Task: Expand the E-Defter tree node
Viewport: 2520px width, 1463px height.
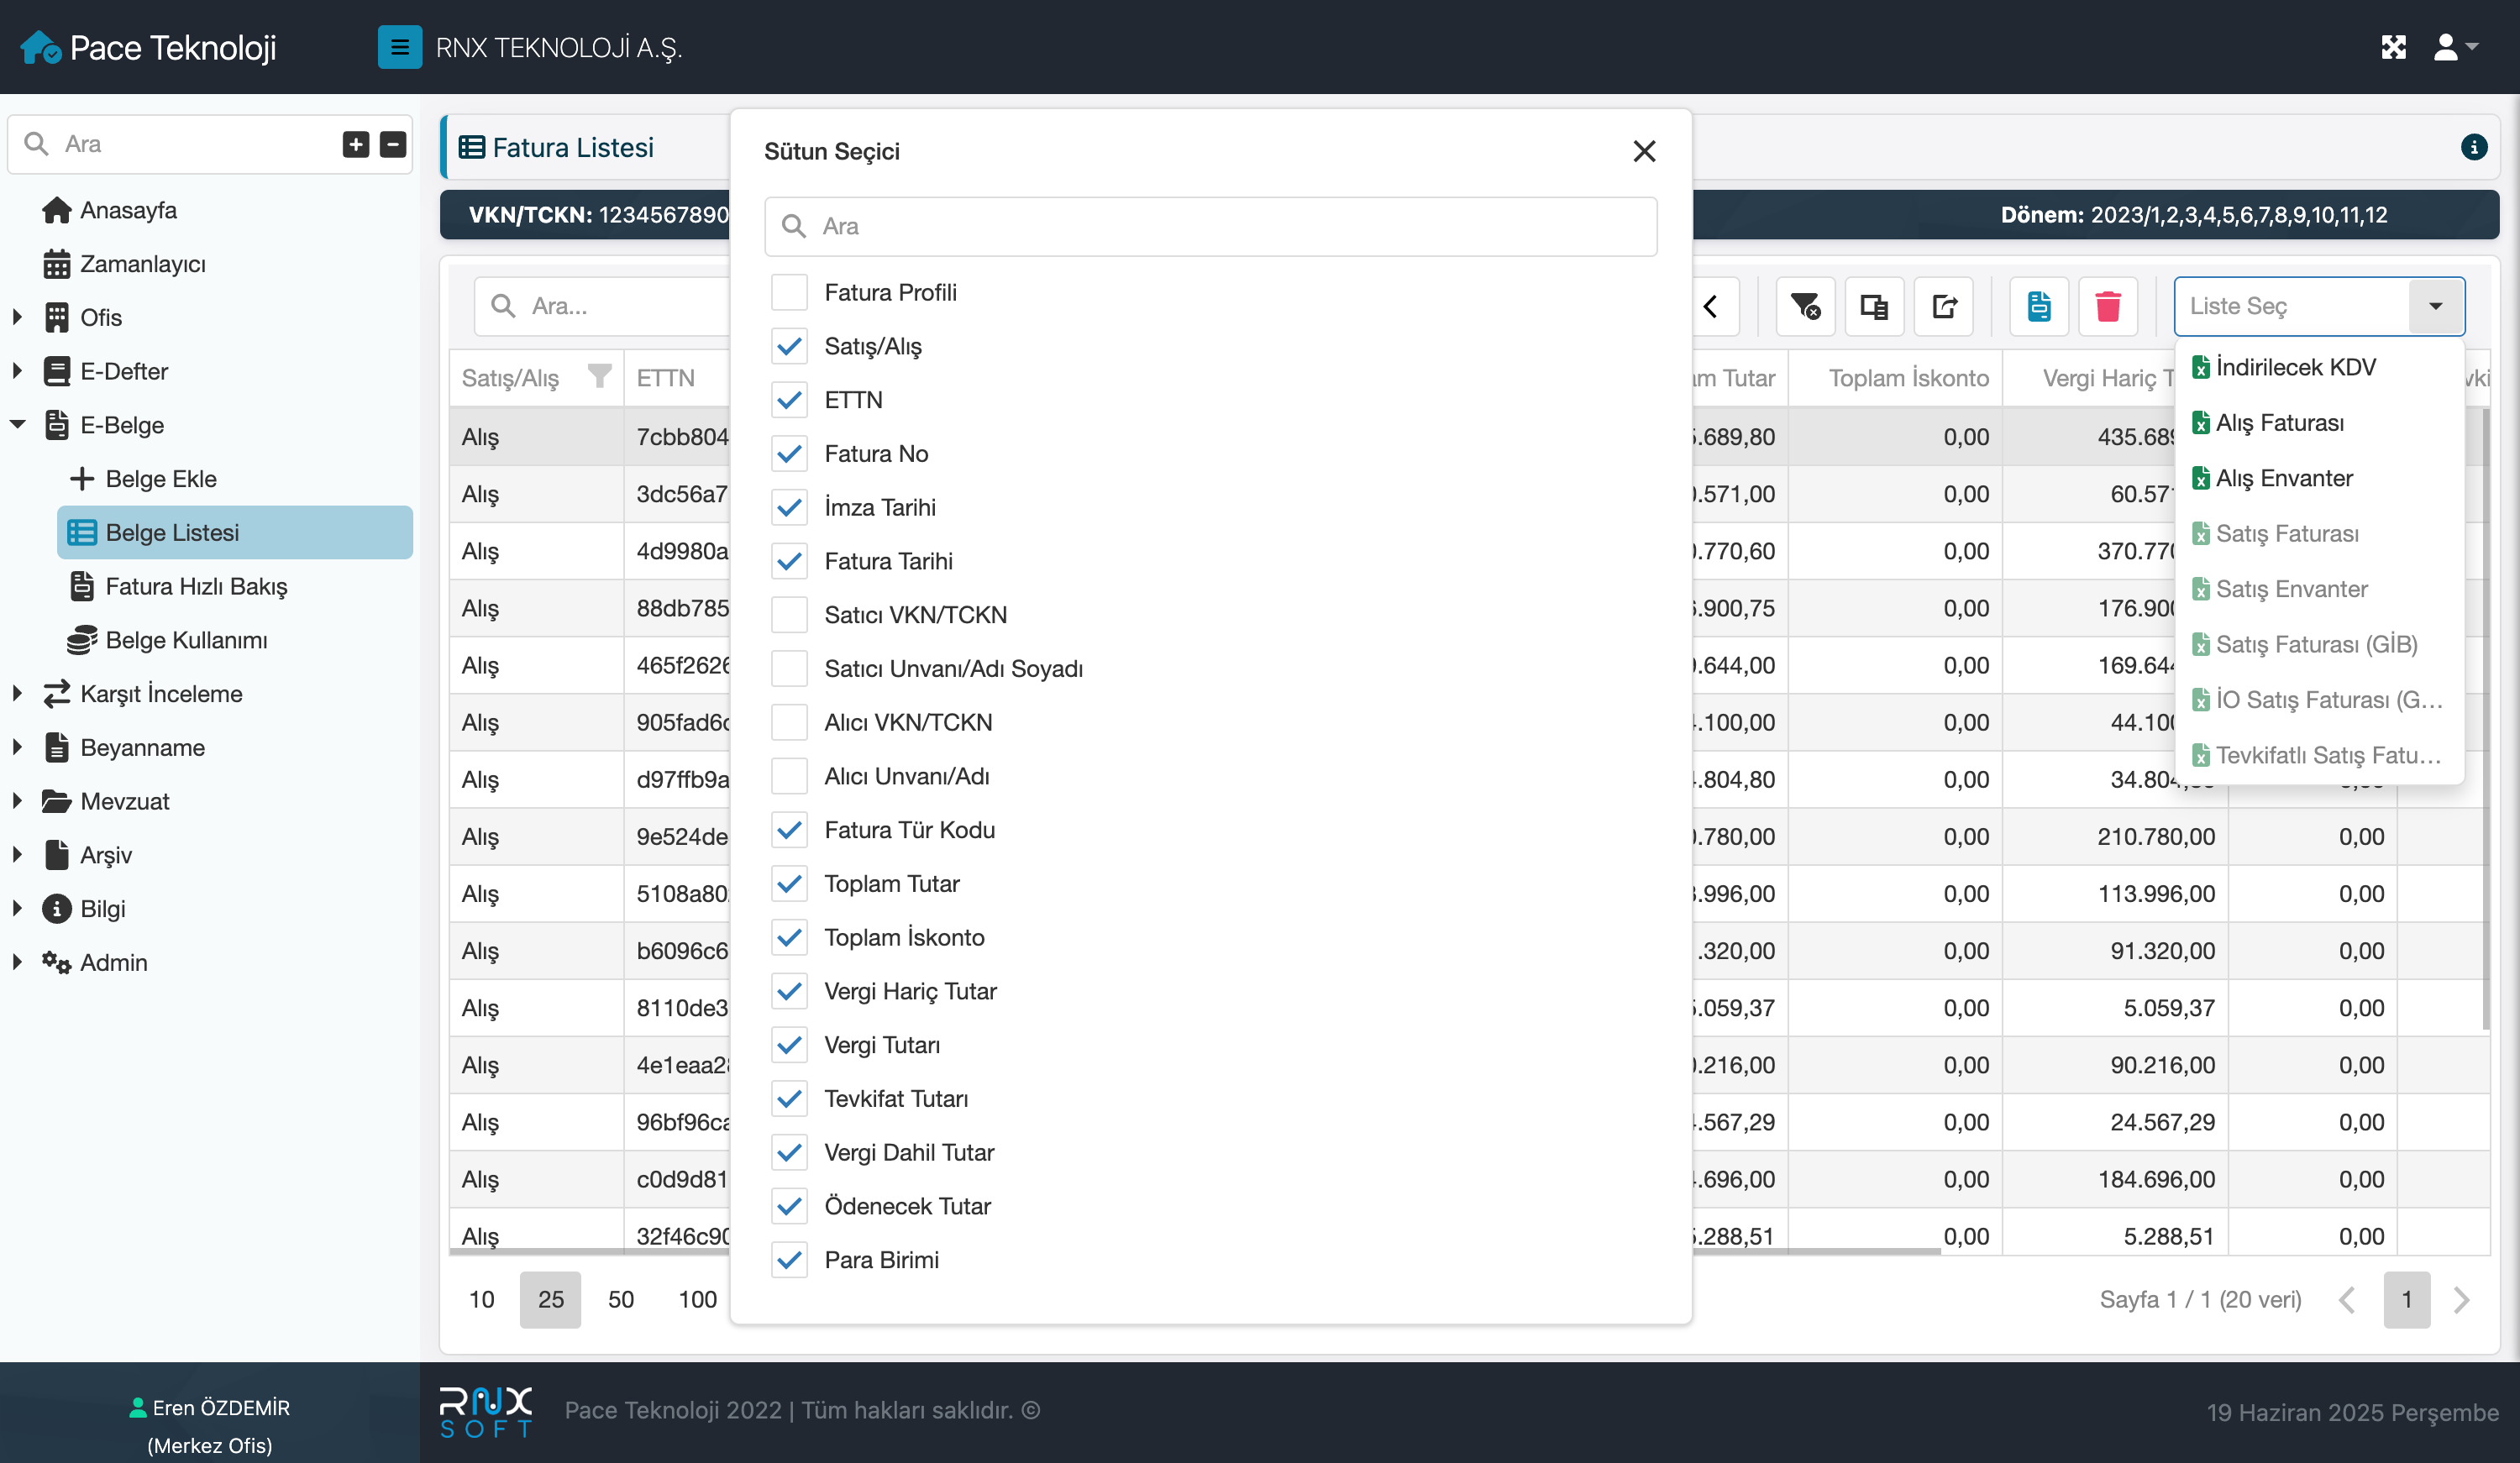Action: point(17,371)
